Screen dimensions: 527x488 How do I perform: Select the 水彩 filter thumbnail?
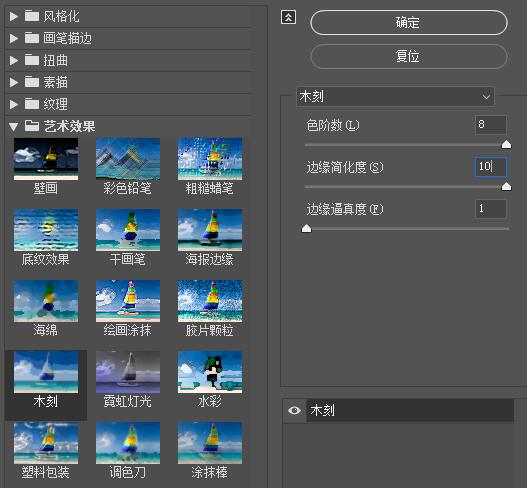click(x=210, y=372)
